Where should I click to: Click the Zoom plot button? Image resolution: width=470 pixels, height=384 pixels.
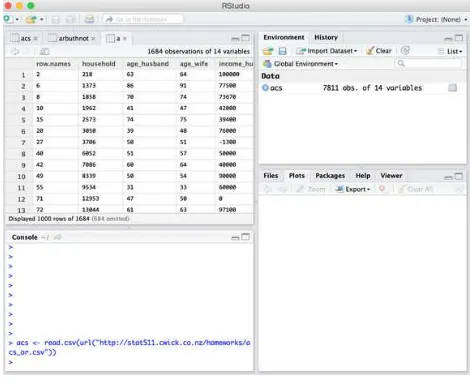311,189
